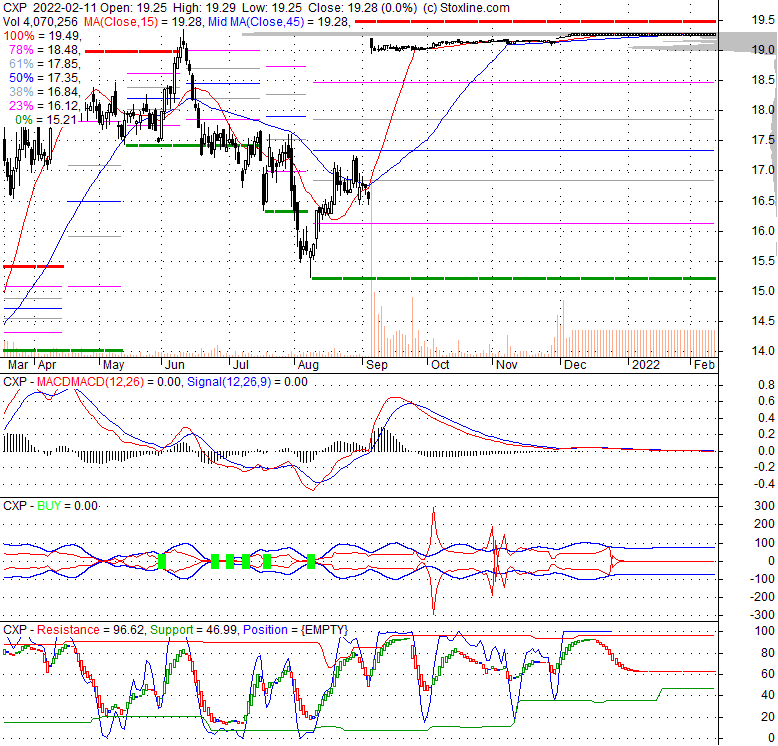Click the 100% = 19.49 Fibonacci level
This screenshot has height=746, width=778.
tap(42, 36)
